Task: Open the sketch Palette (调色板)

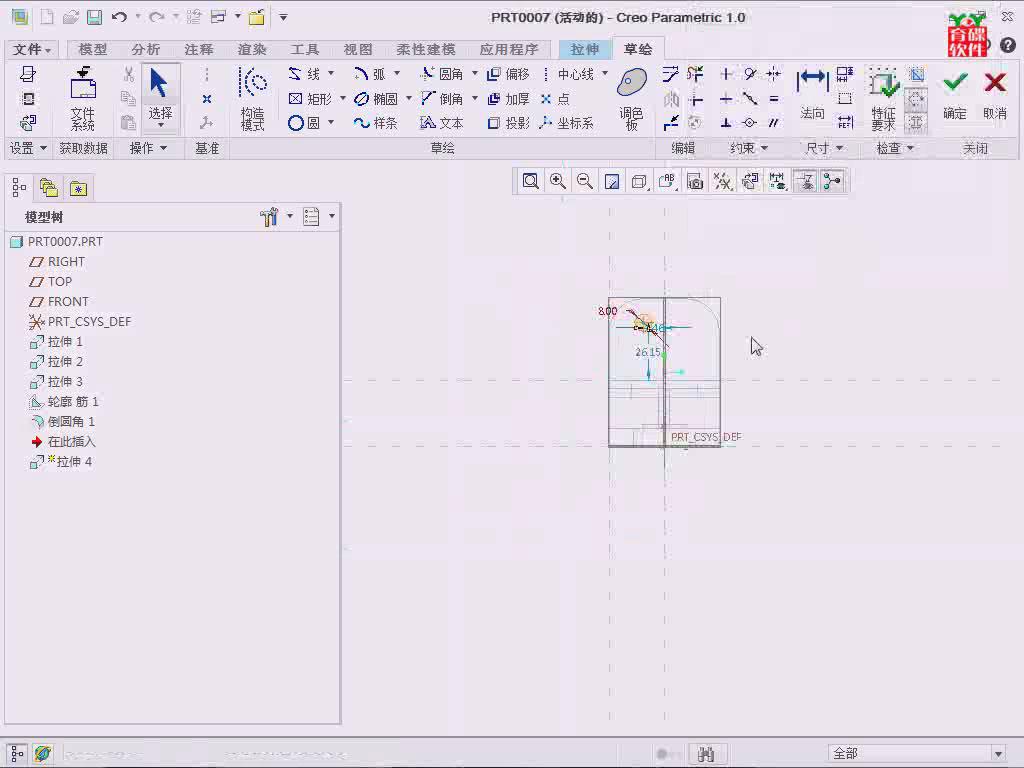Action: pyautogui.click(x=632, y=99)
